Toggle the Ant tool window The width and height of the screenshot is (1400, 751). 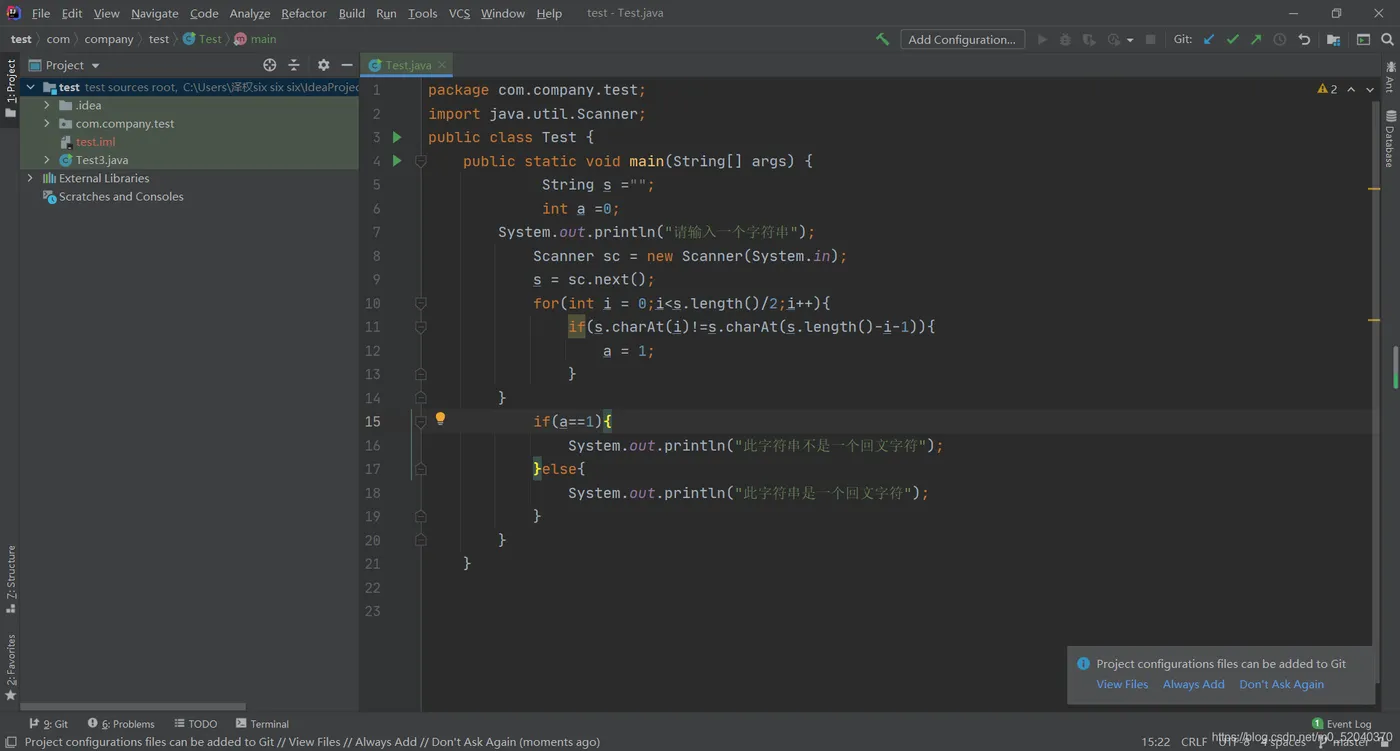click(1390, 76)
